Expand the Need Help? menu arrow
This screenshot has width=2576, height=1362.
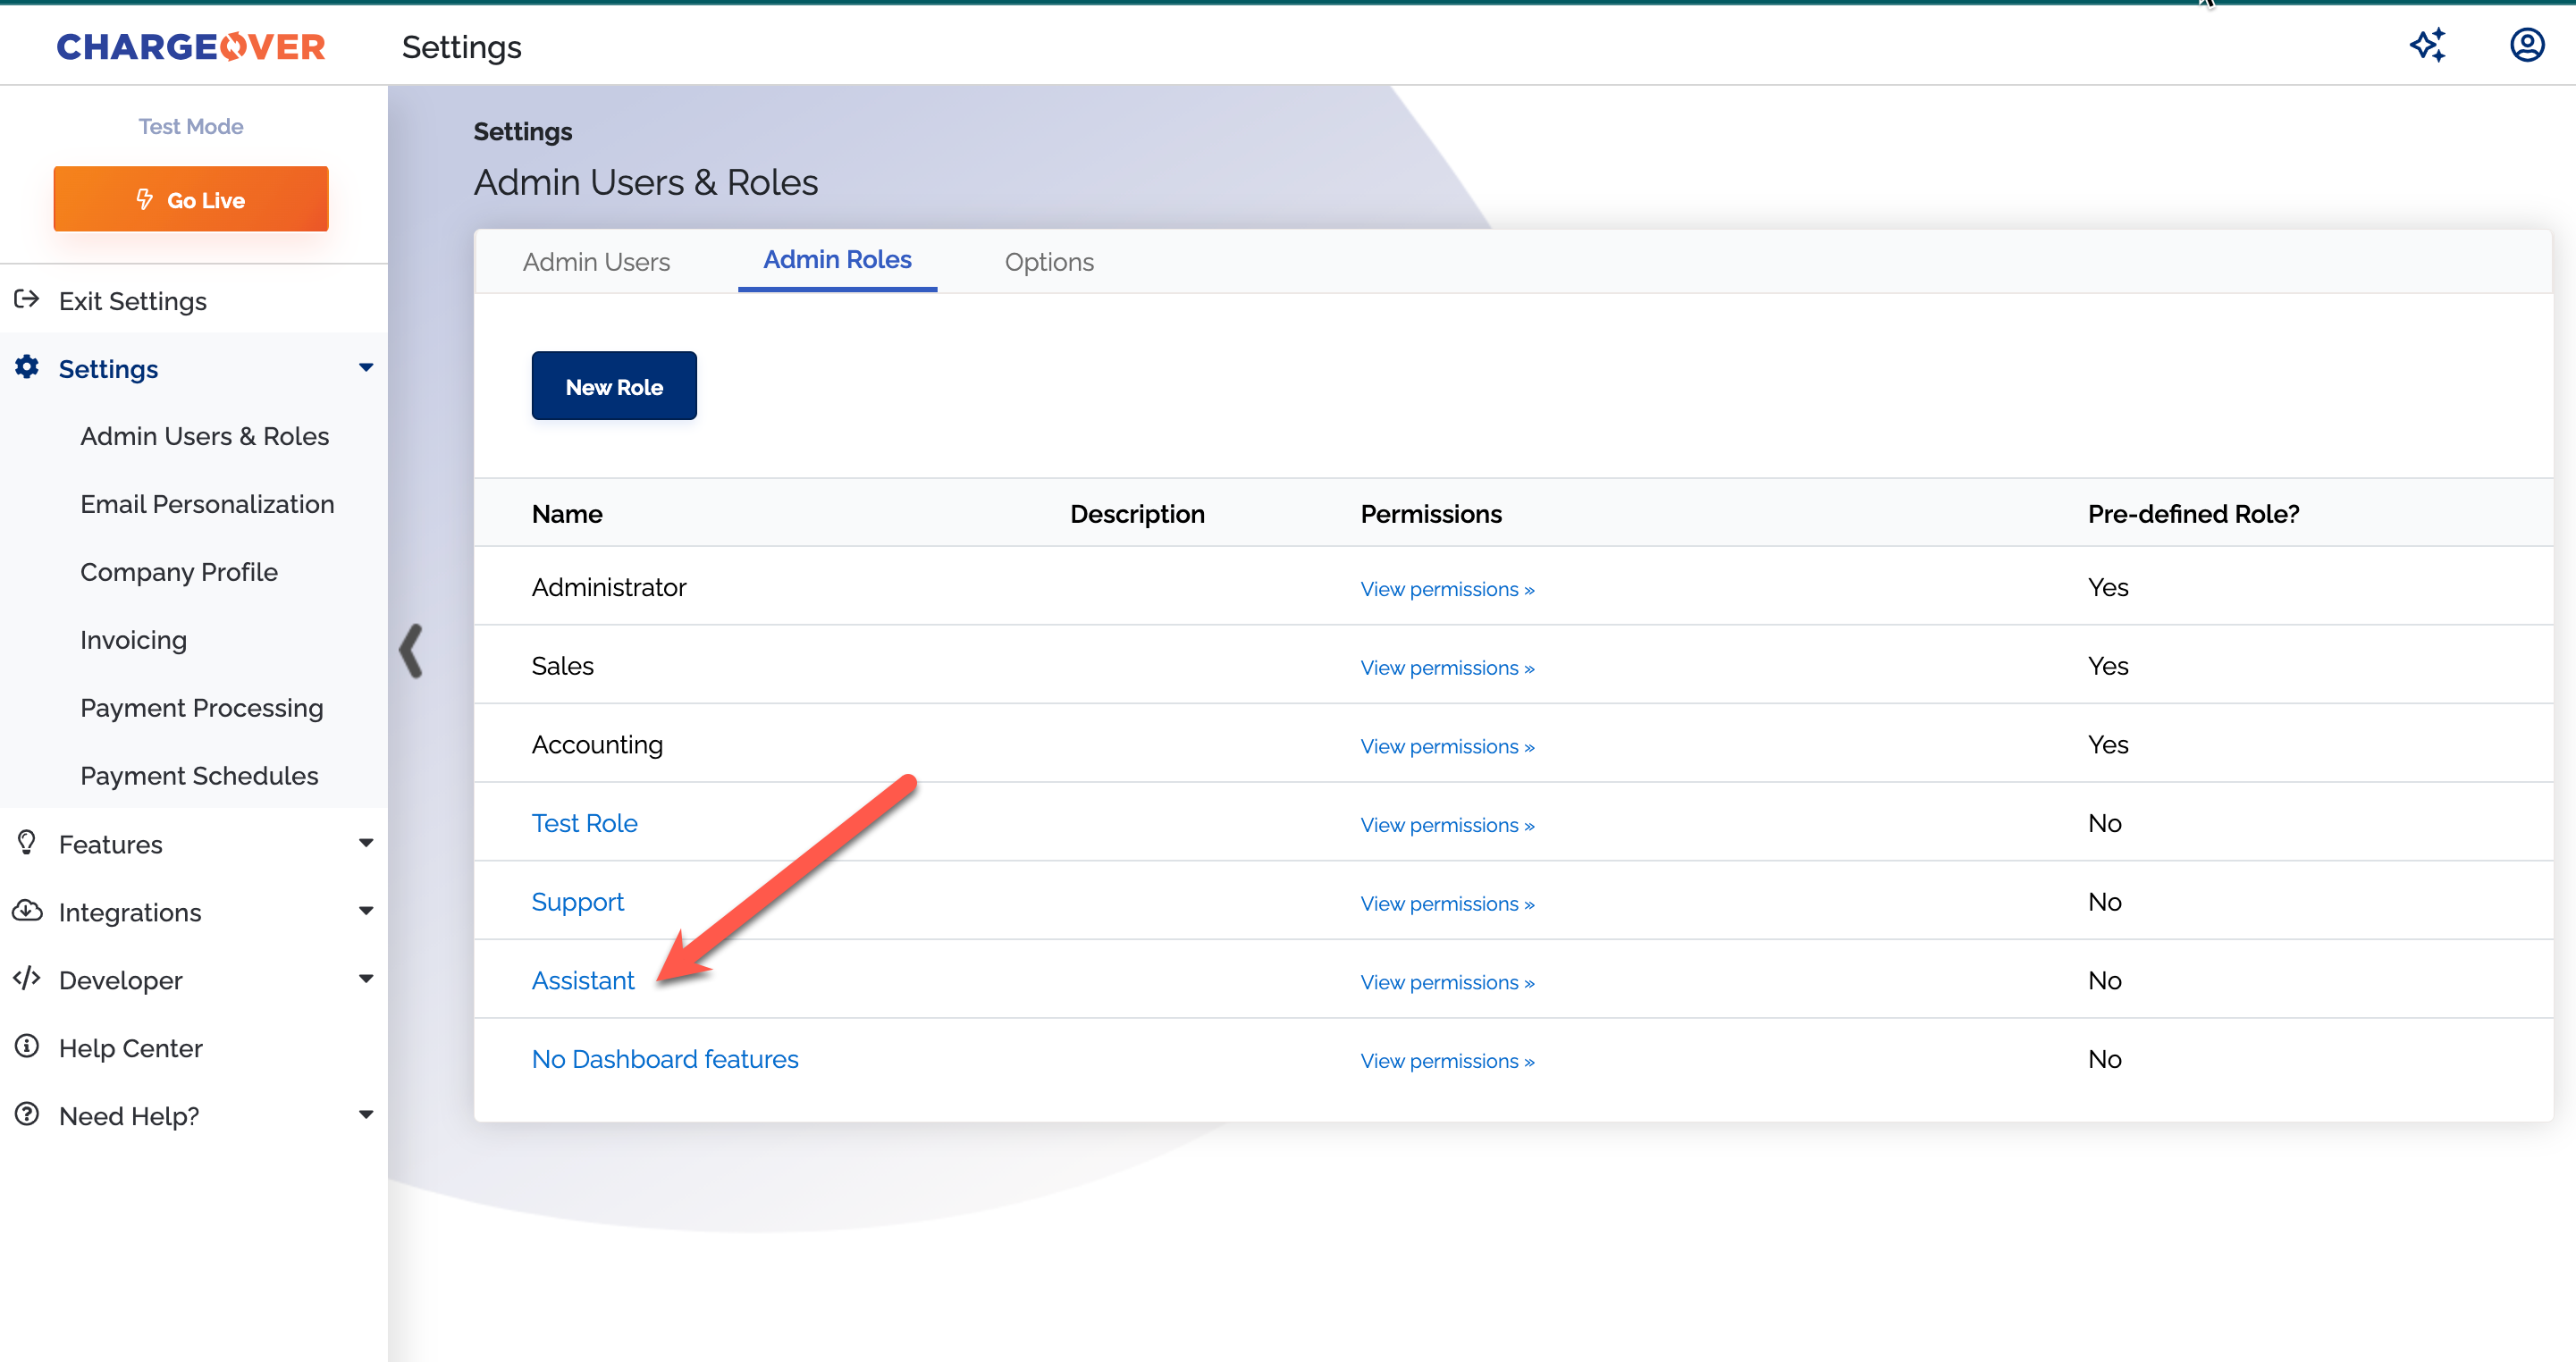[366, 1115]
